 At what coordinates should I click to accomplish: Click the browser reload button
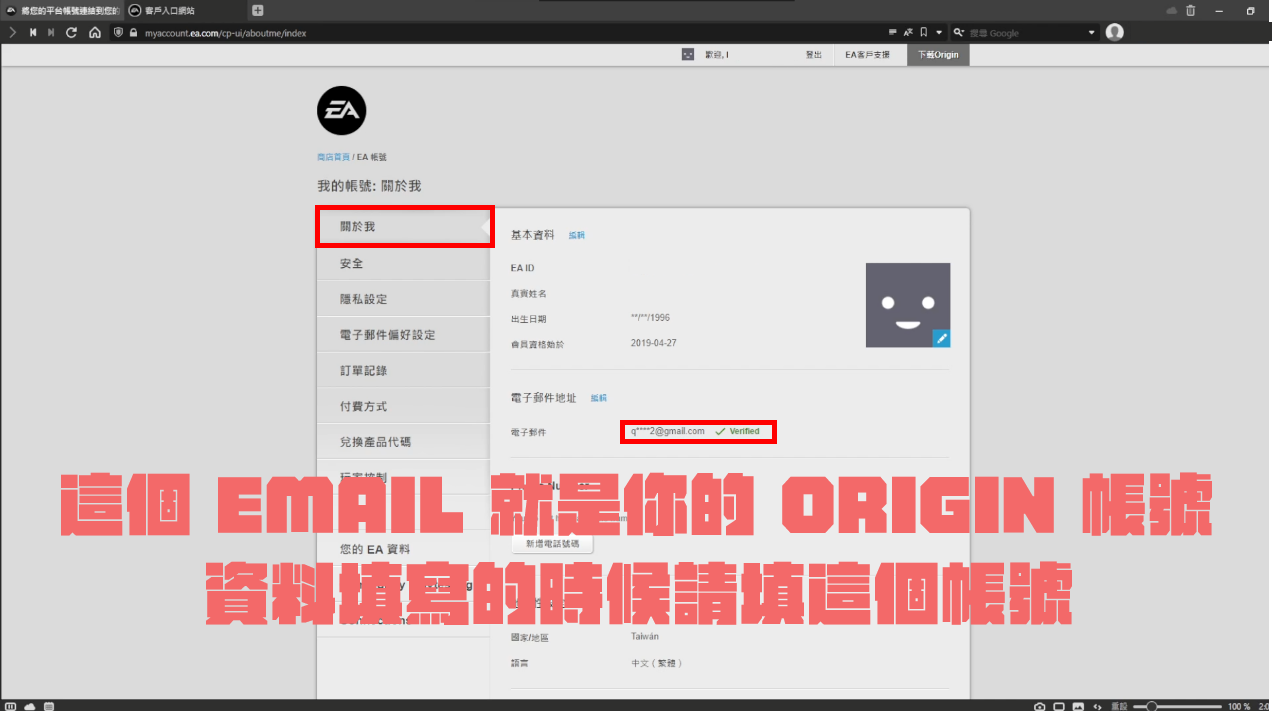click(72, 33)
